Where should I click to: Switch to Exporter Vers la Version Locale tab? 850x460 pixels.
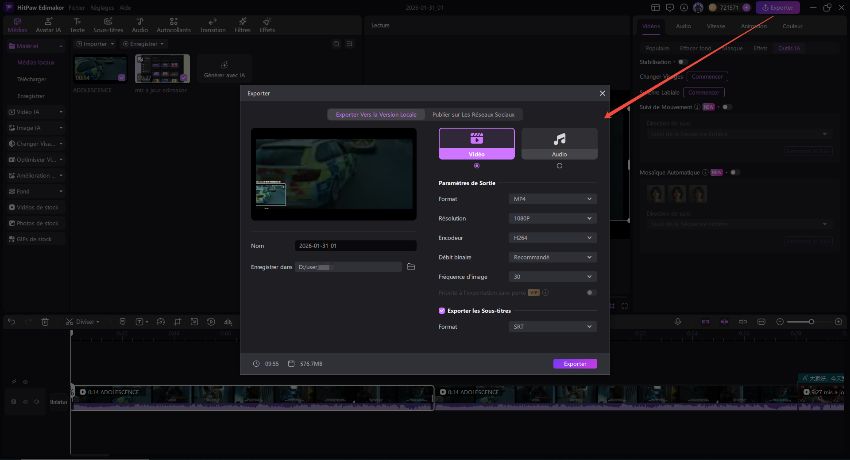coord(376,114)
